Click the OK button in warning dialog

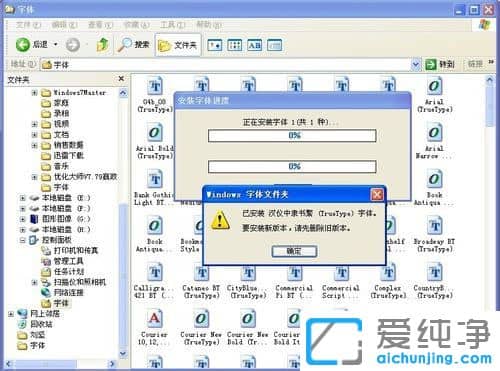pos(294,251)
